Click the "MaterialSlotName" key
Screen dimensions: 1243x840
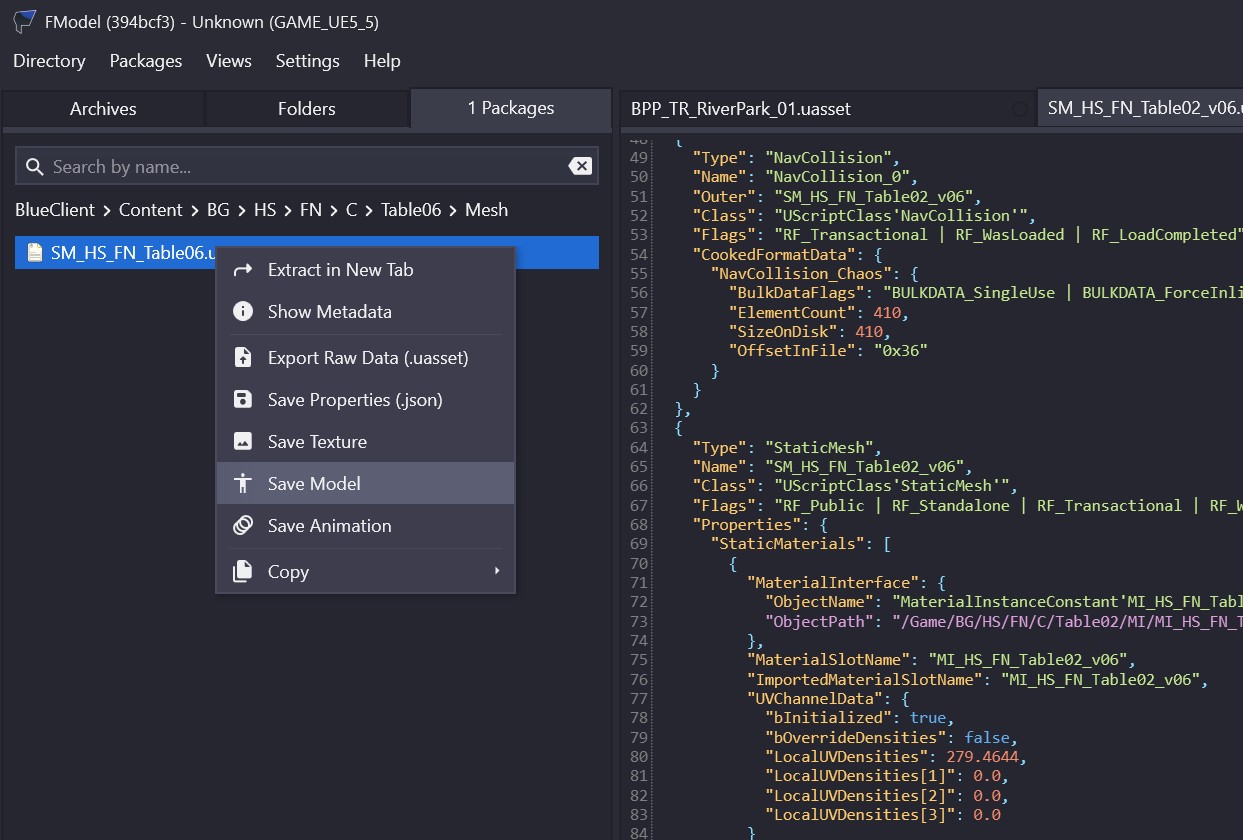[828, 660]
